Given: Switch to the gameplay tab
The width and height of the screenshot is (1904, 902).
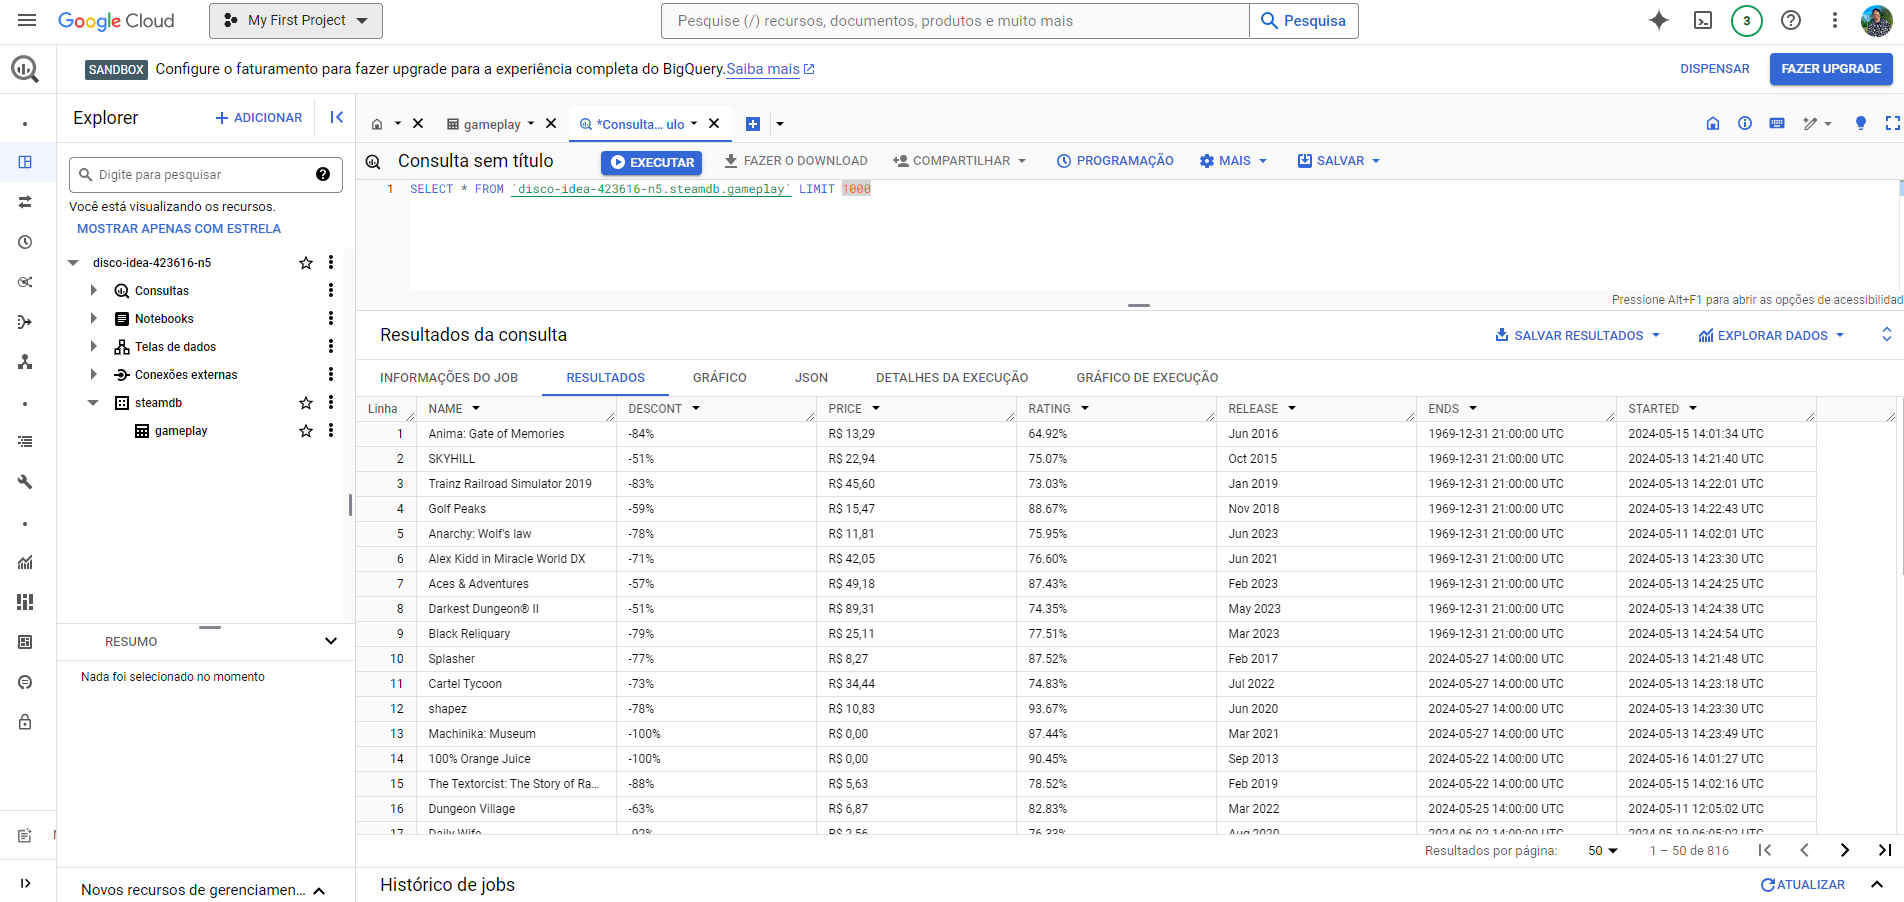Looking at the screenshot, I should point(490,124).
